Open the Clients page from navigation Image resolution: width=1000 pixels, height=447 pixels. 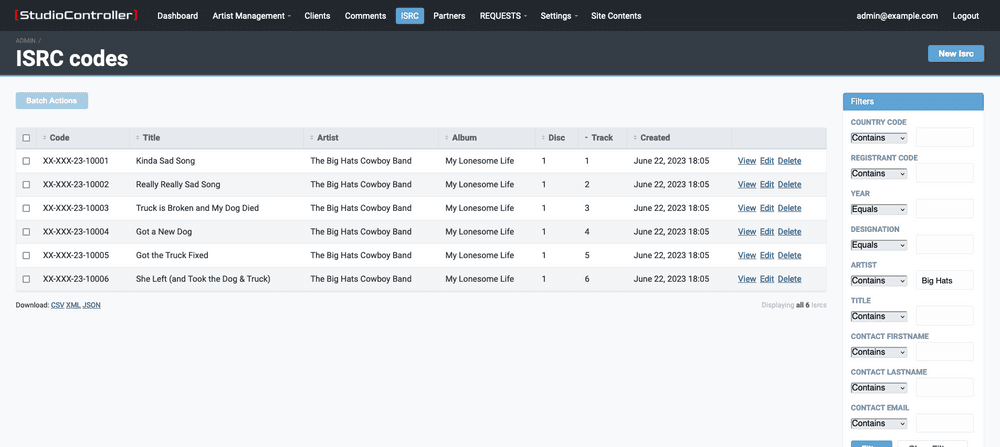(317, 16)
